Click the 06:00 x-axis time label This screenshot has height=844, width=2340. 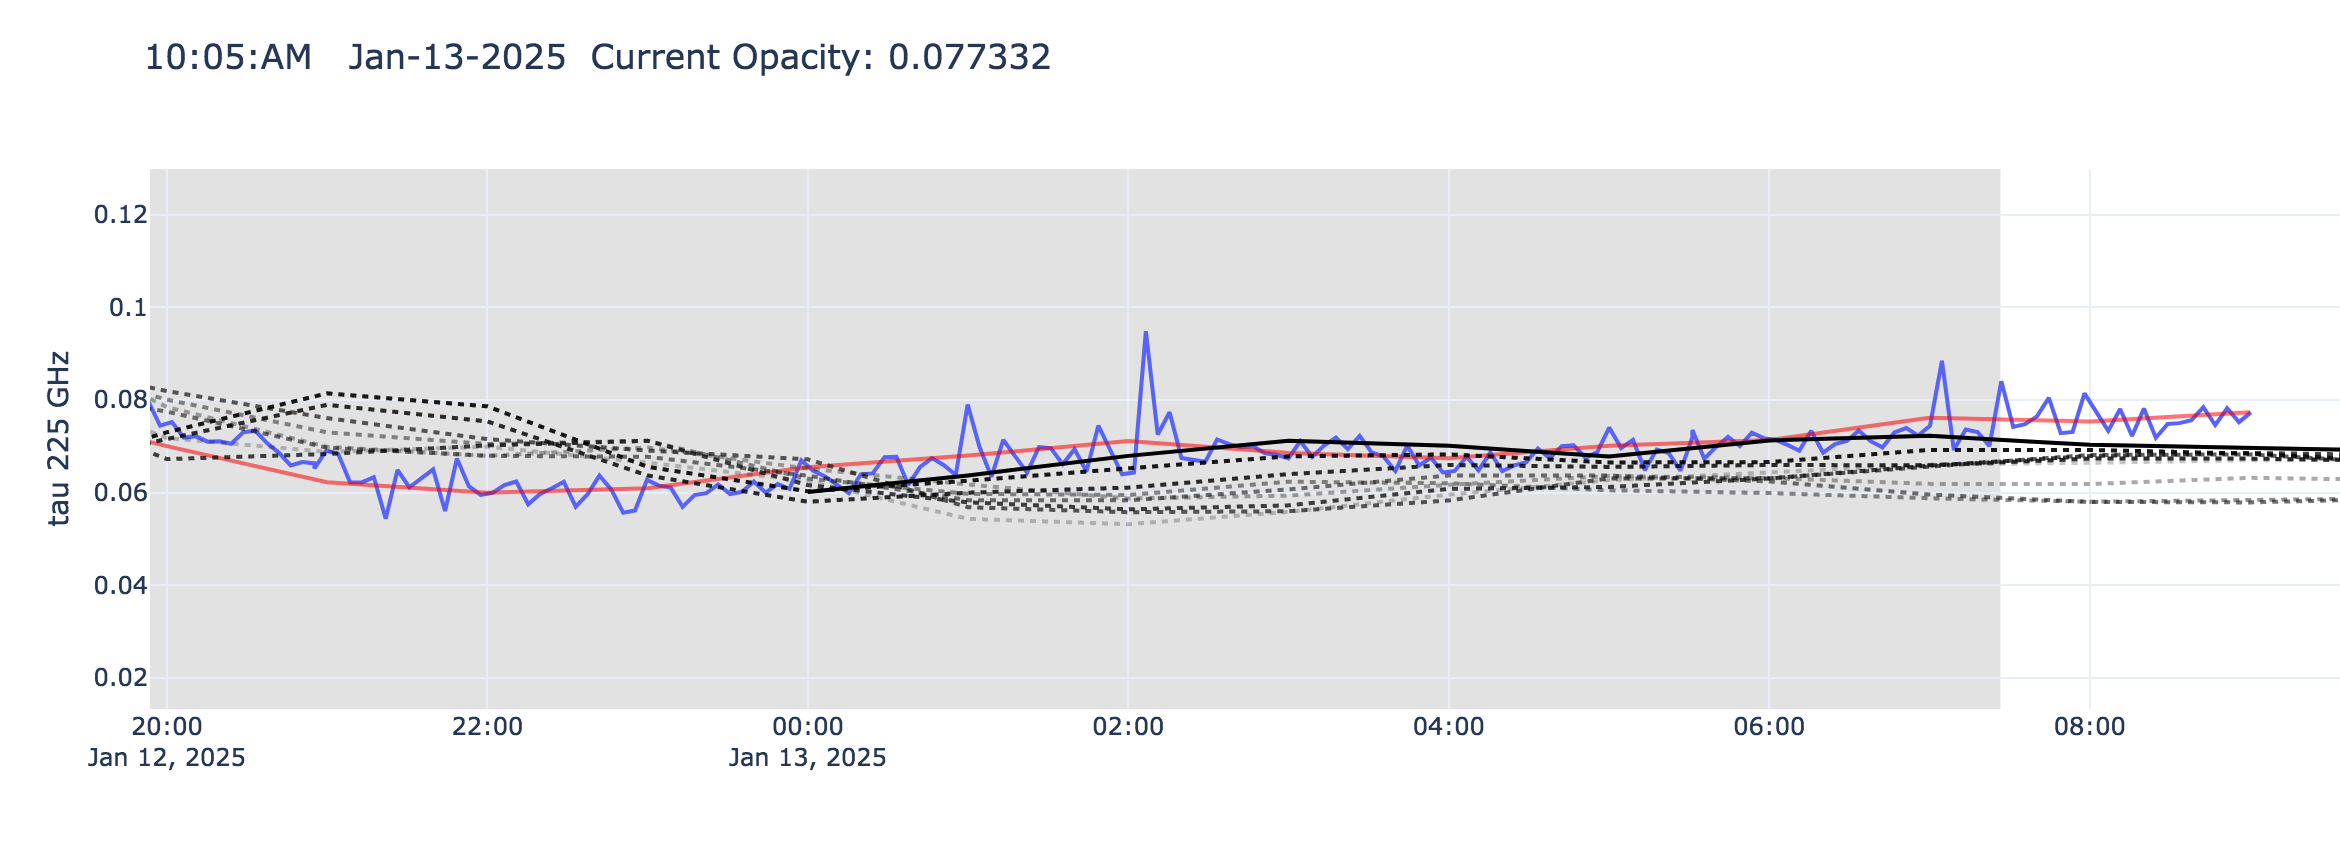tap(1769, 727)
